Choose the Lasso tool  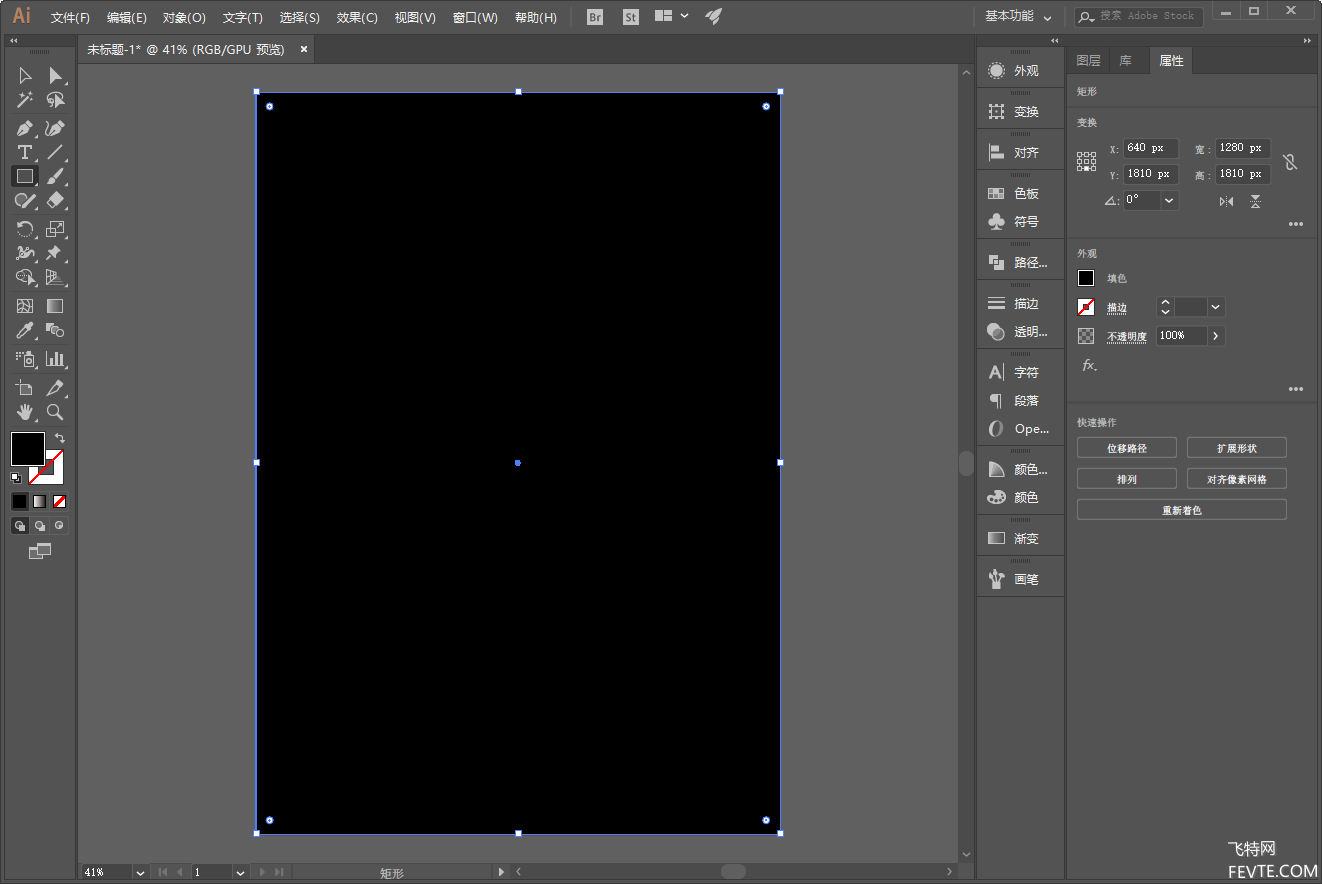pyautogui.click(x=56, y=100)
